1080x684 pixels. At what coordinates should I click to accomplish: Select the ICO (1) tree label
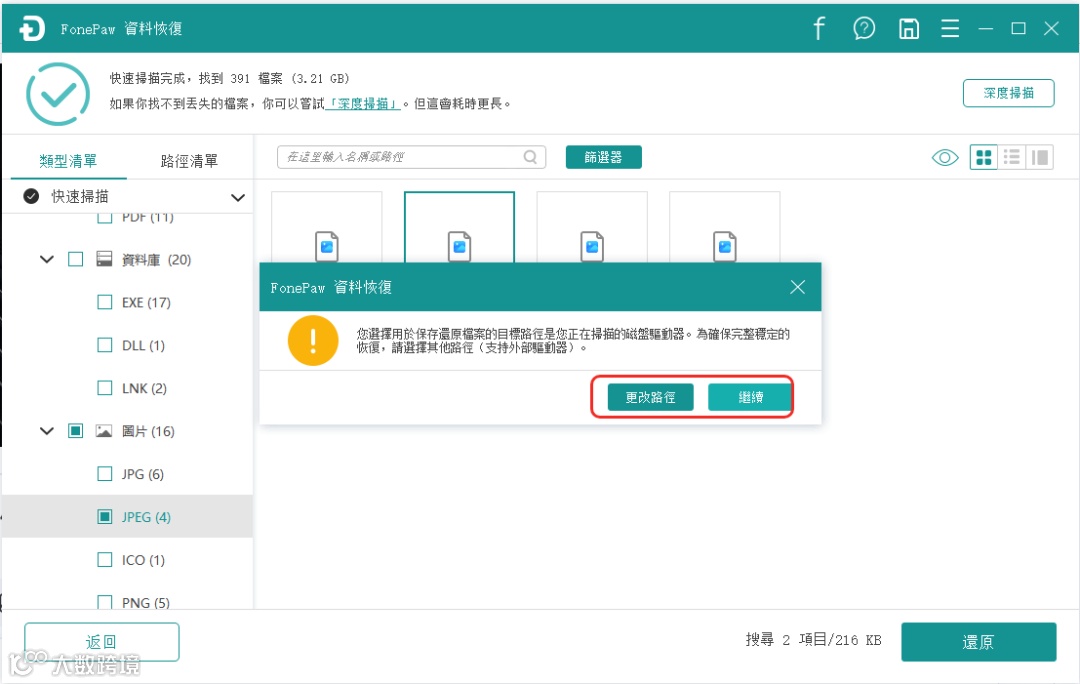(143, 560)
